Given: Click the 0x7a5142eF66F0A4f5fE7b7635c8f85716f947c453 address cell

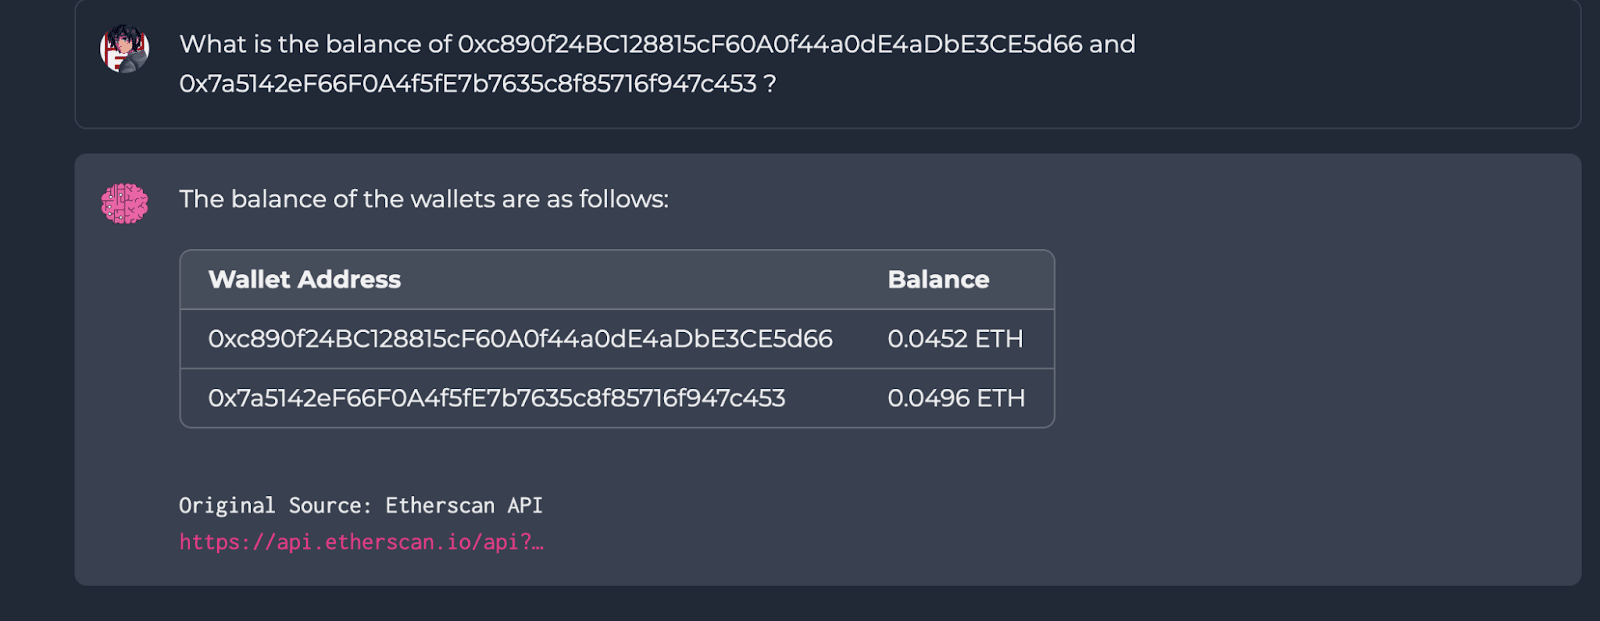Looking at the screenshot, I should [x=497, y=398].
